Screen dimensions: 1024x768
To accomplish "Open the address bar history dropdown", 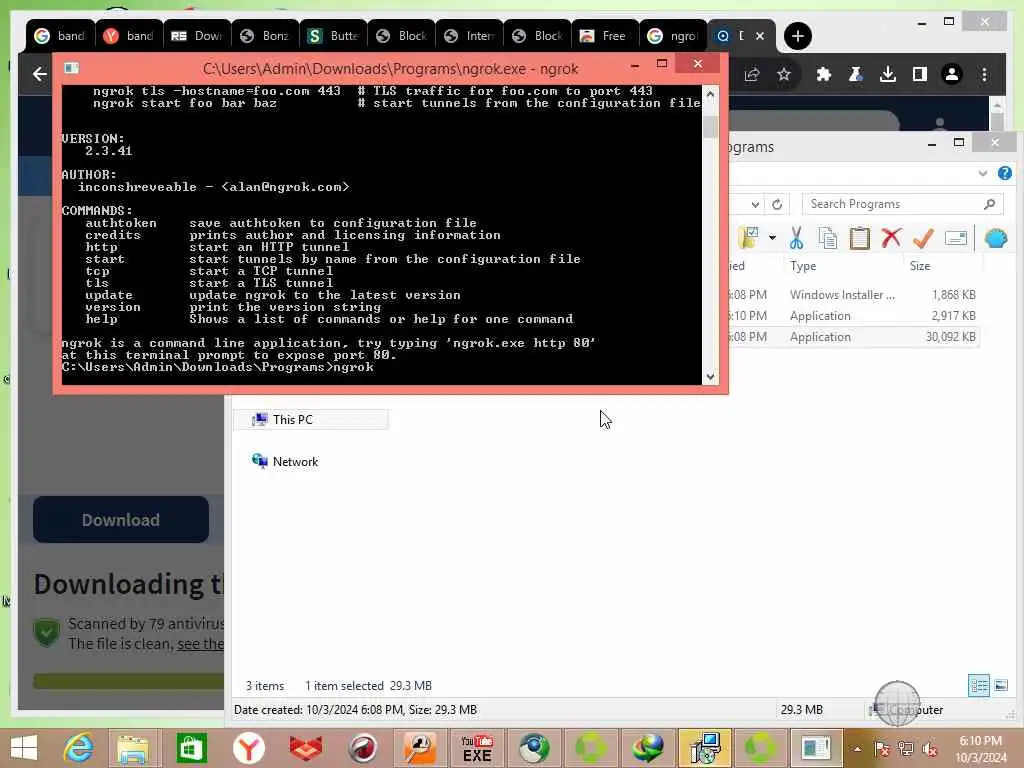I will [x=755, y=204].
